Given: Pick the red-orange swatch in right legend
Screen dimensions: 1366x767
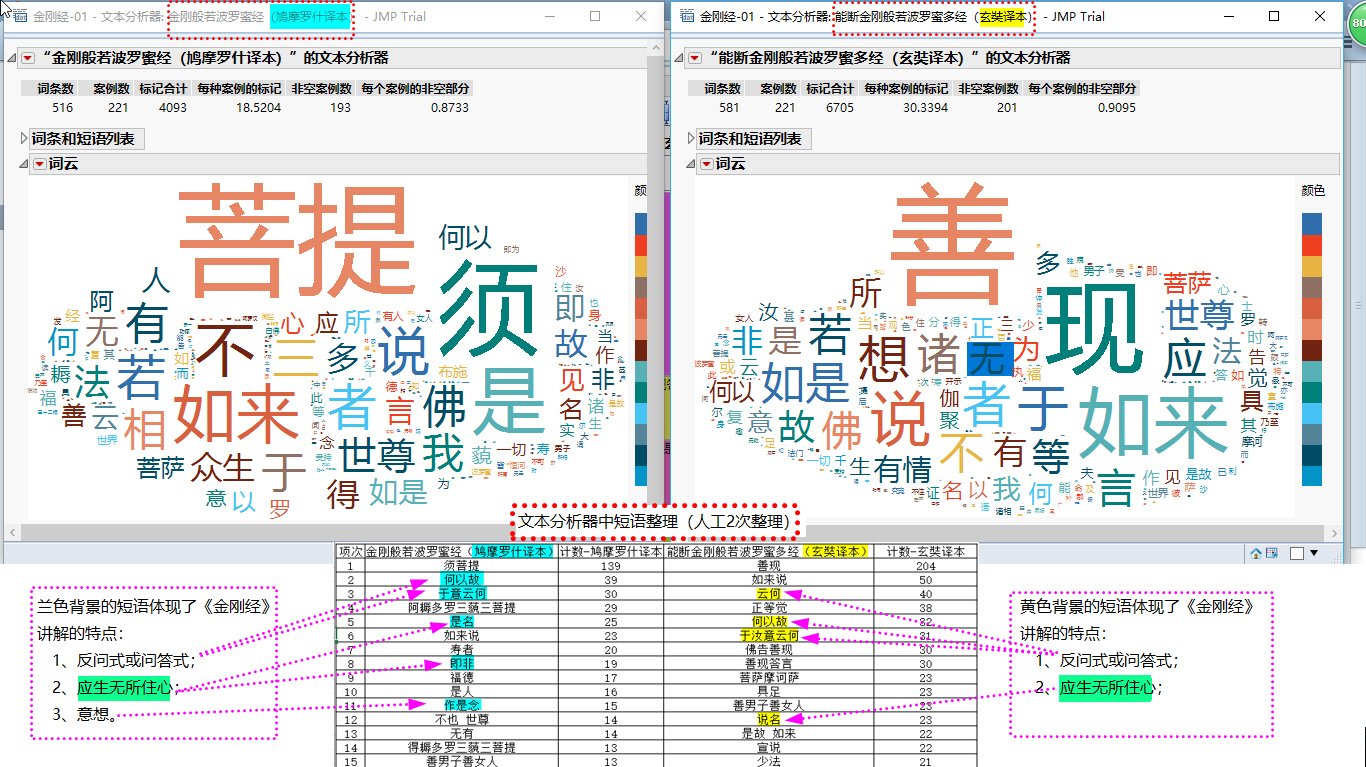Looking at the screenshot, I should coord(1311,245).
